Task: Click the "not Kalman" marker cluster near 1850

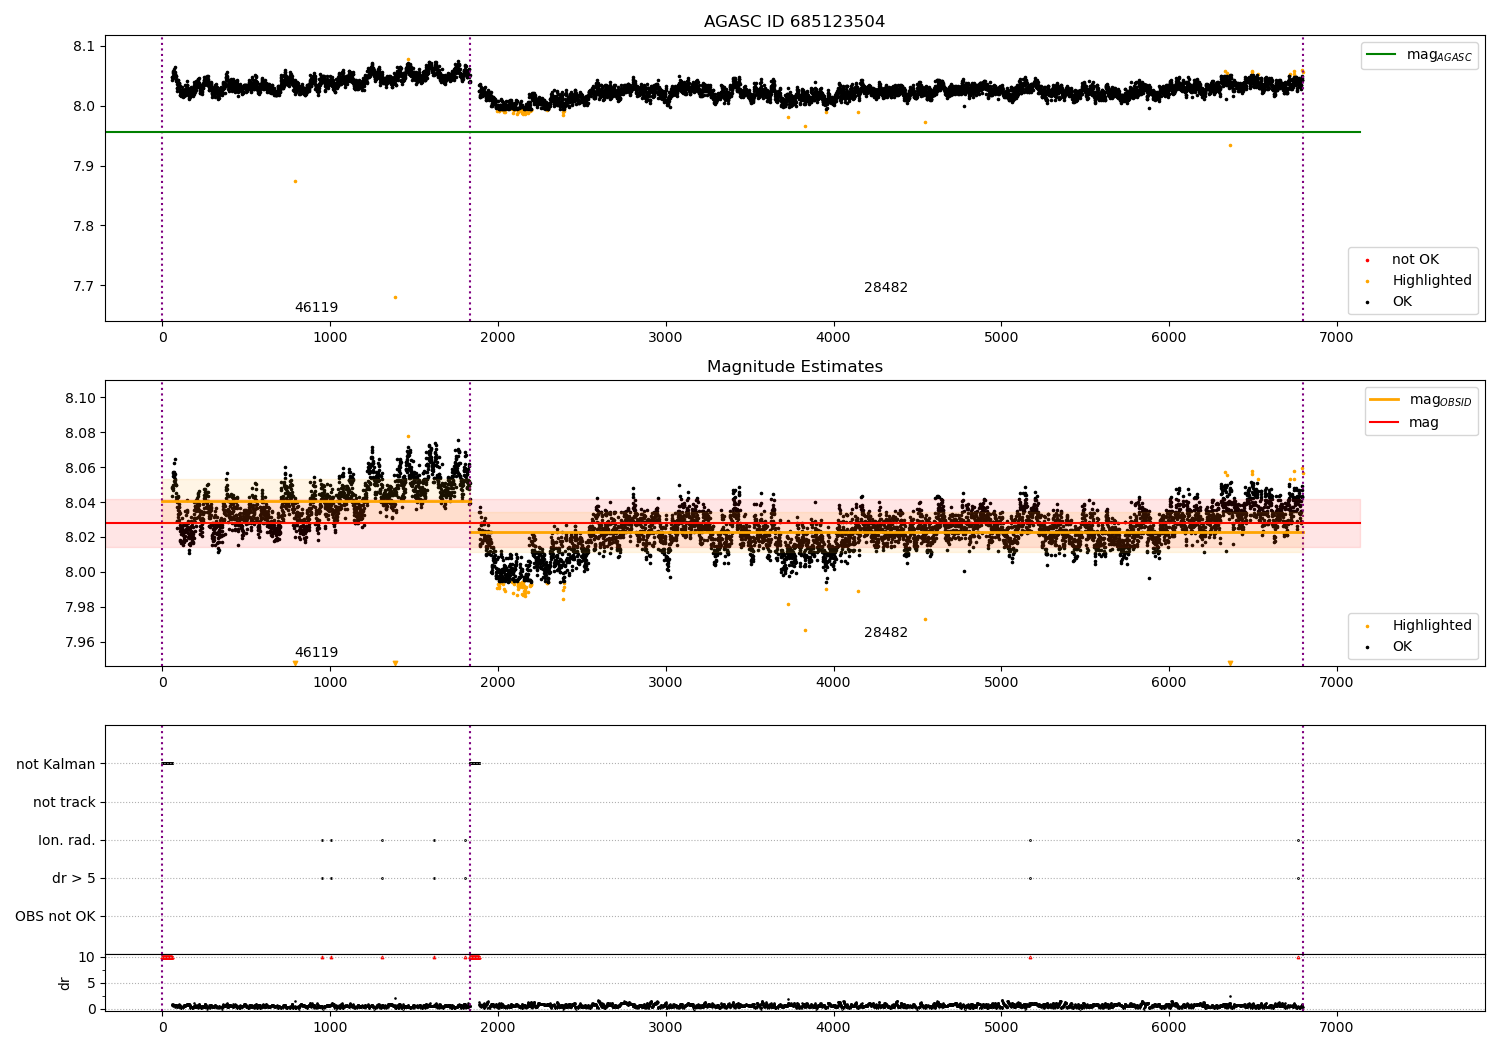Action: (x=475, y=764)
